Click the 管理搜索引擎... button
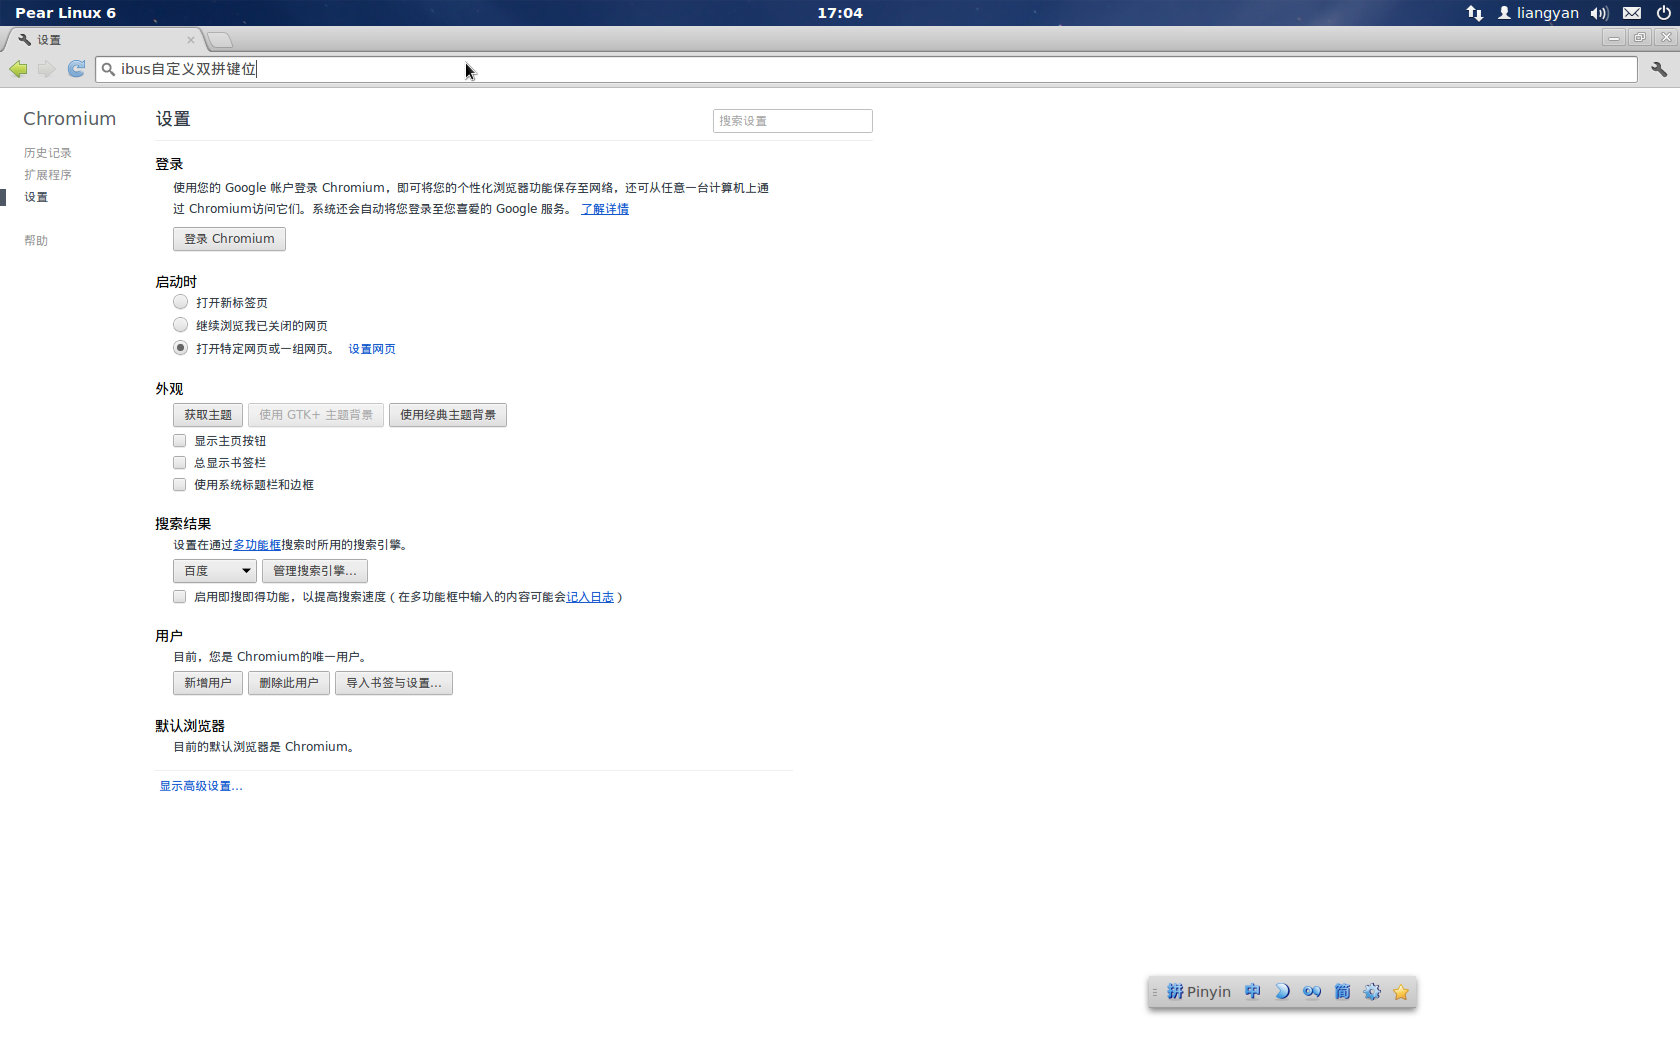Screen dimensions: 1680x1050 [x=315, y=571]
